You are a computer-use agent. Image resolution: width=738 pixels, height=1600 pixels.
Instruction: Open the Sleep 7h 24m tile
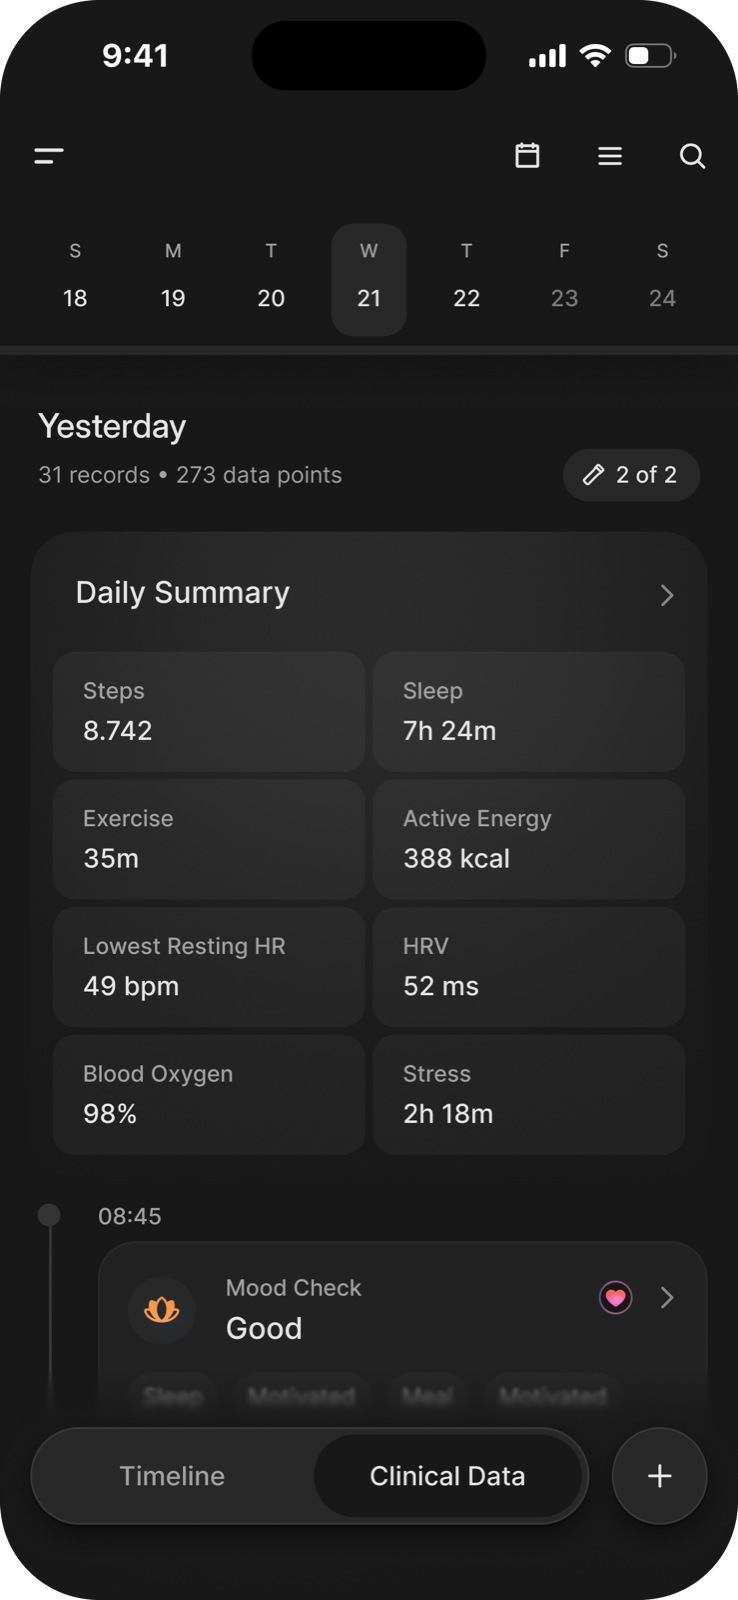point(529,711)
